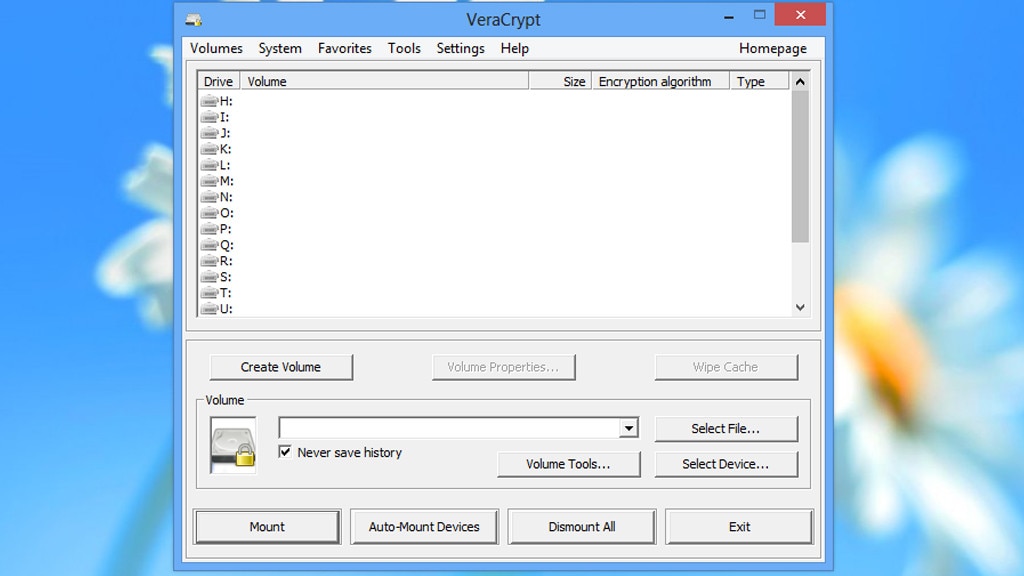Open the Volume Tools button
The height and width of the screenshot is (576, 1024).
[568, 464]
